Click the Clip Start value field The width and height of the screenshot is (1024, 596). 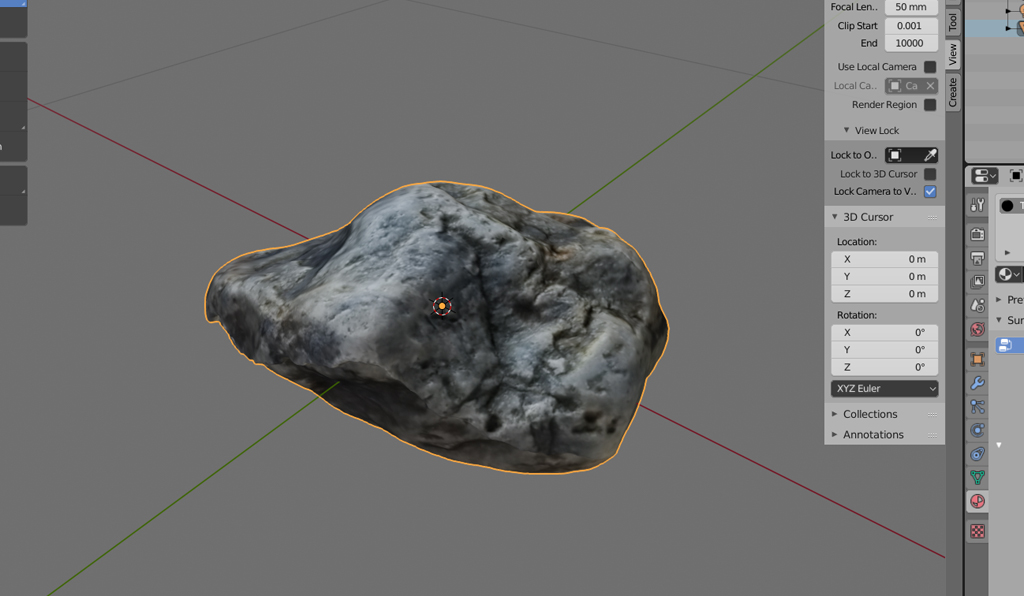click(910, 26)
